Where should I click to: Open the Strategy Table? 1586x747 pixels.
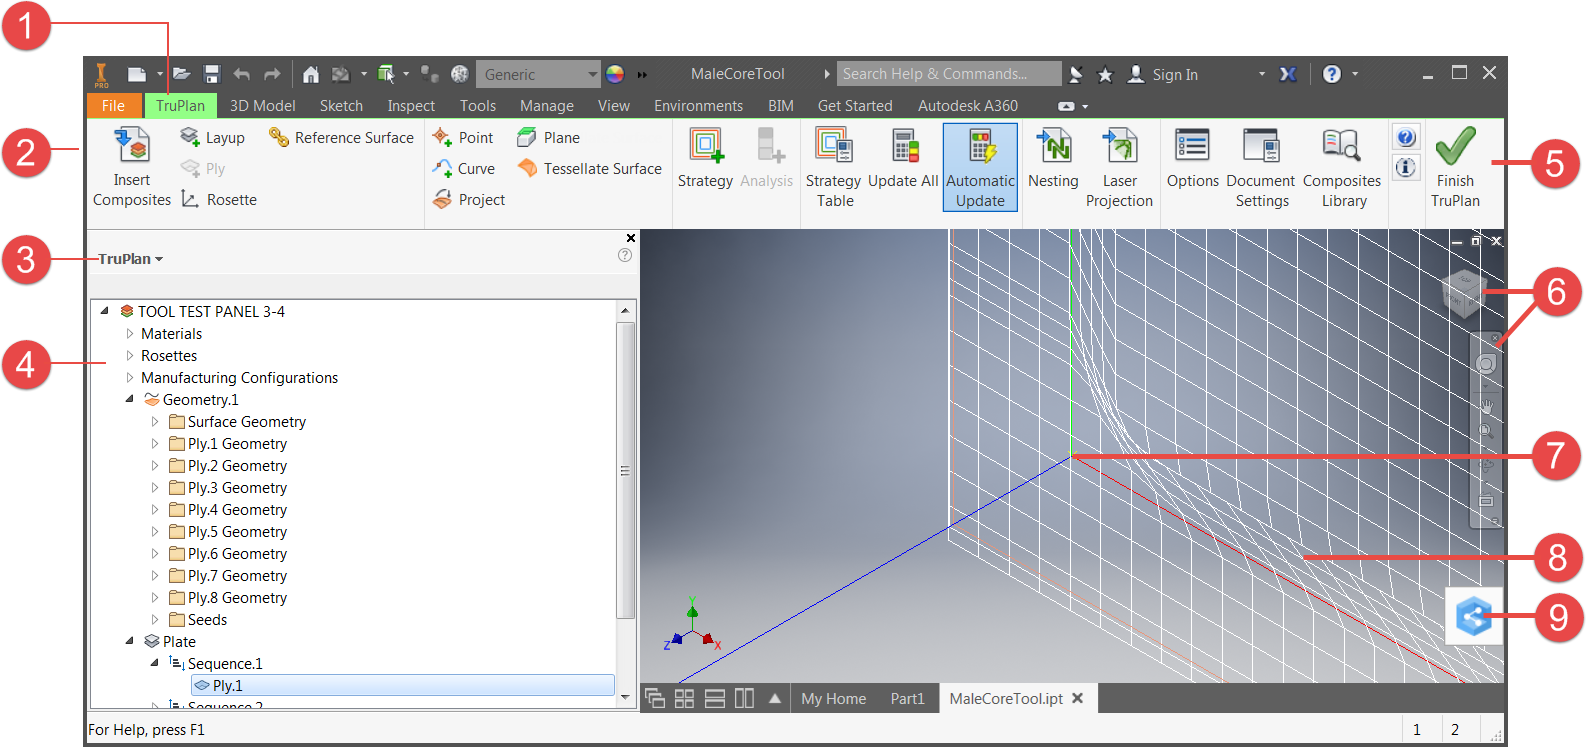834,167
